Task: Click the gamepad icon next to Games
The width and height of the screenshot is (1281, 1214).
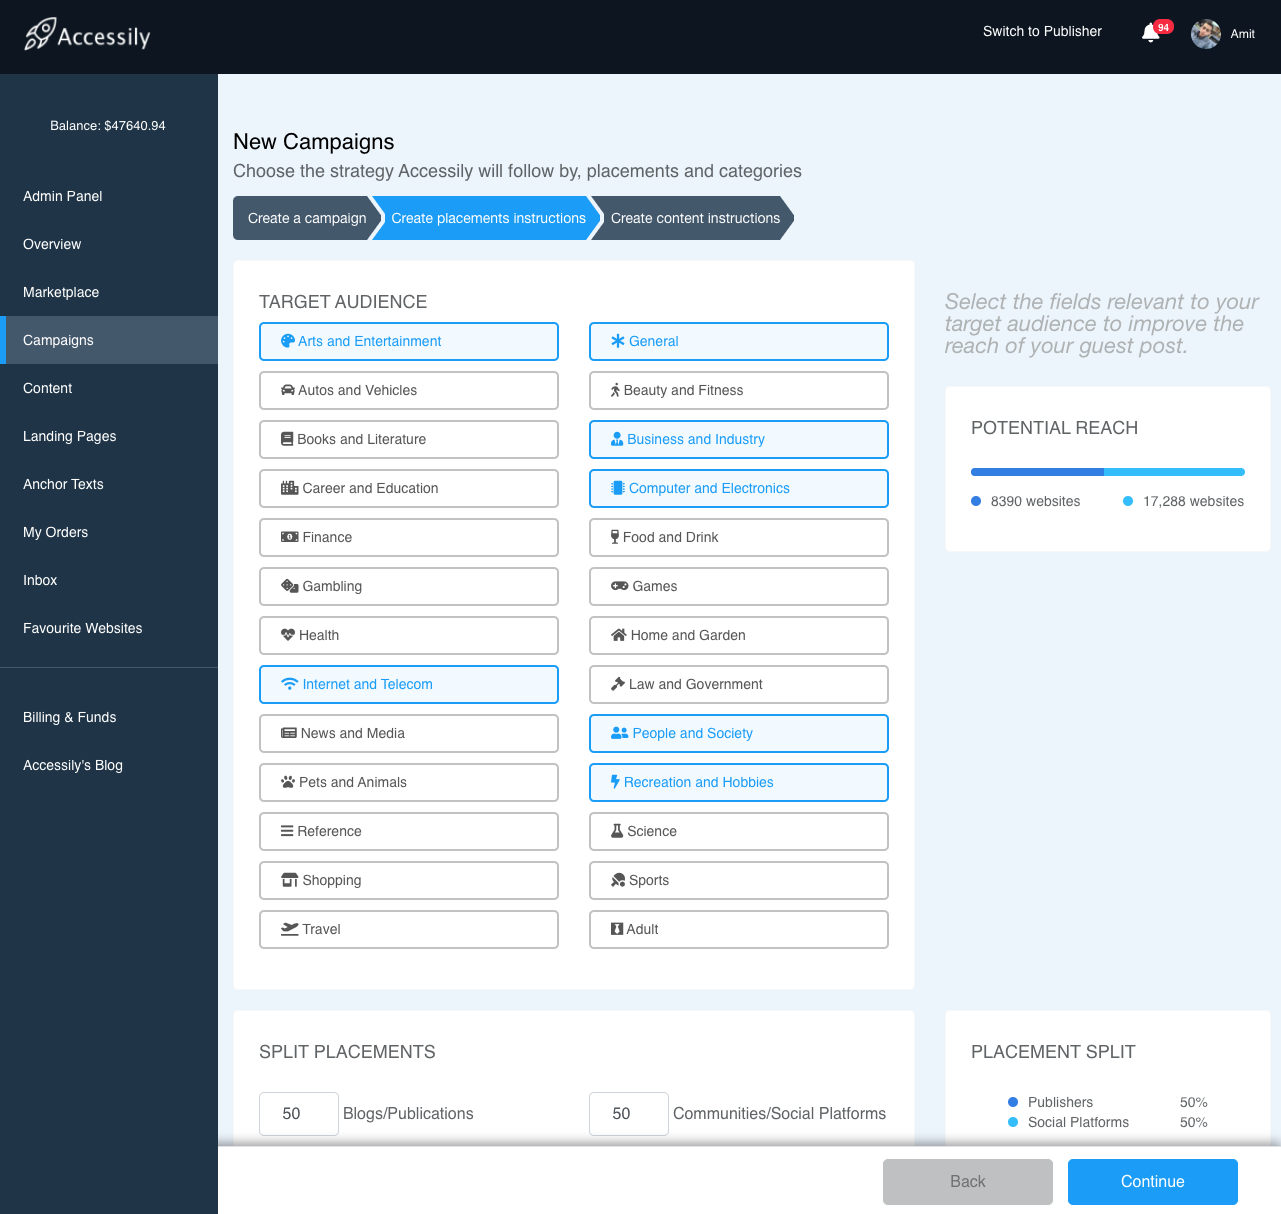Action: [620, 586]
